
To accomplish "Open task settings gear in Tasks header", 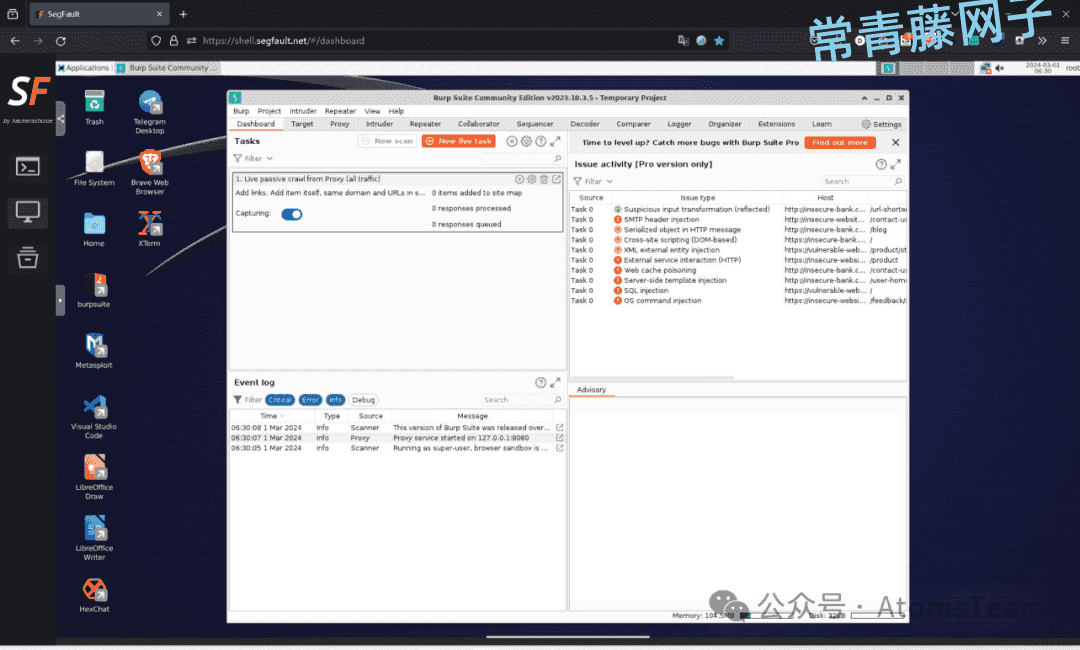I will pos(526,141).
